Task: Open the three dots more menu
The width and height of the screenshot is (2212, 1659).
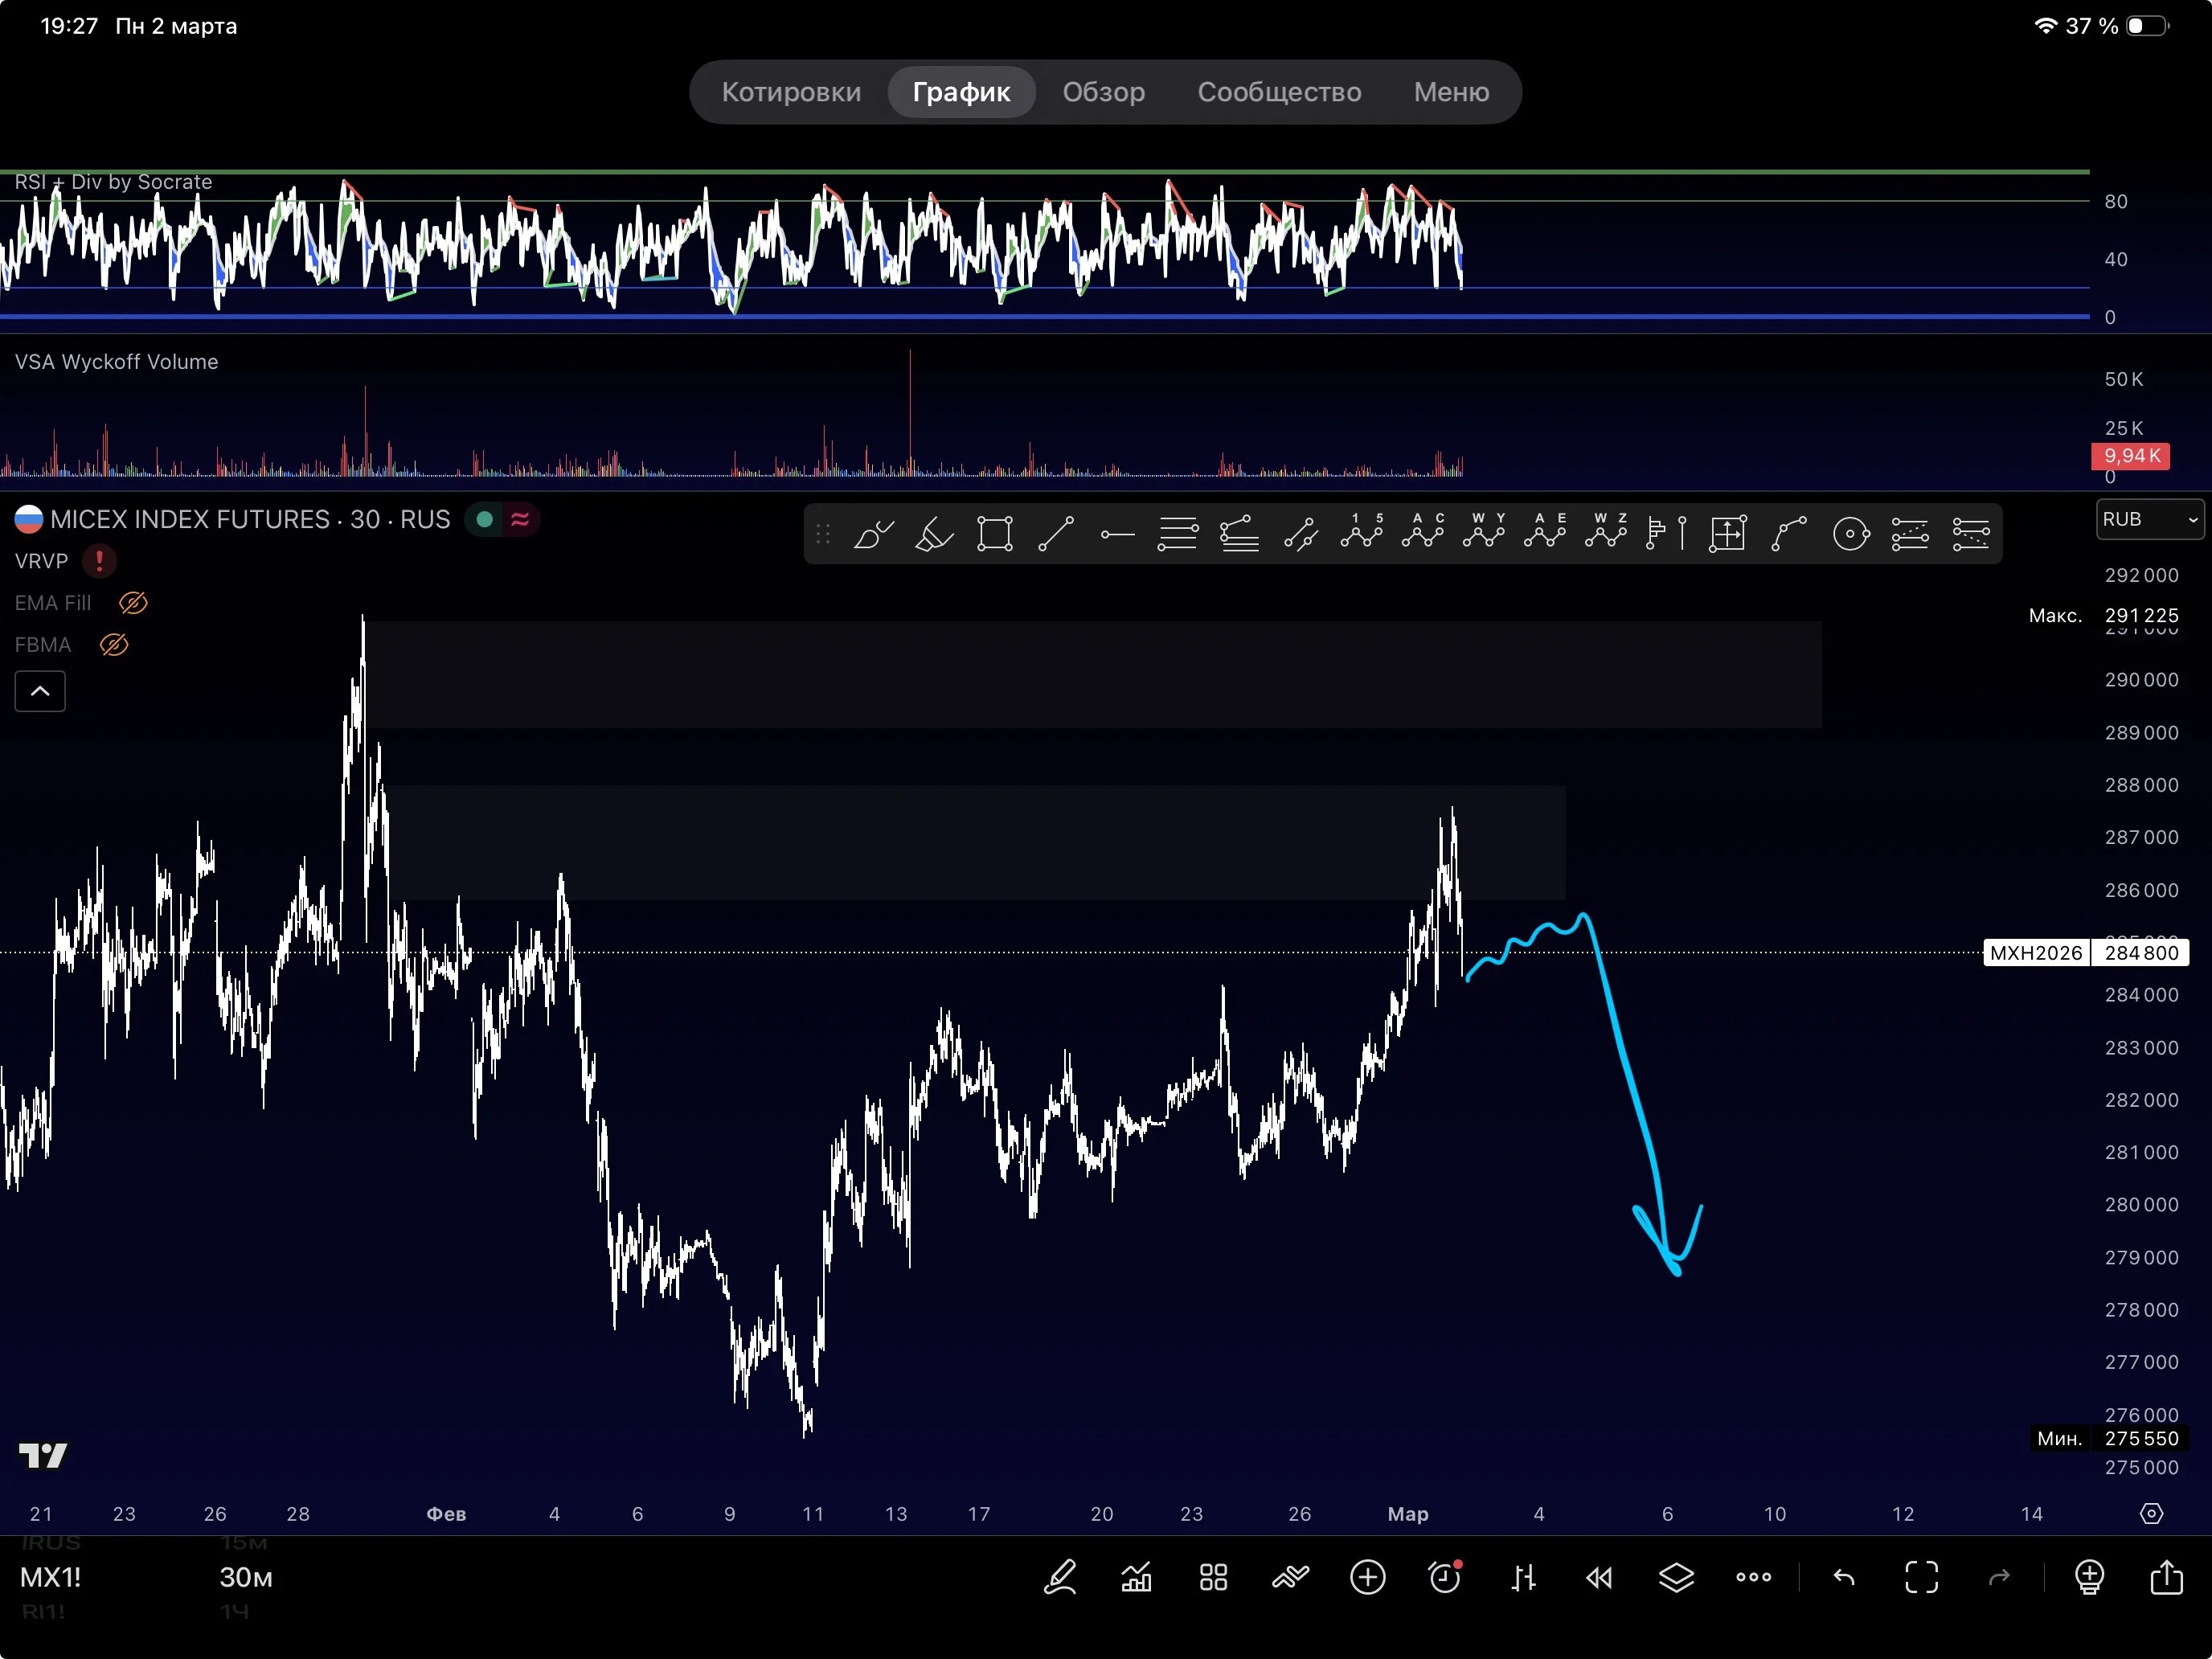Action: [1753, 1577]
